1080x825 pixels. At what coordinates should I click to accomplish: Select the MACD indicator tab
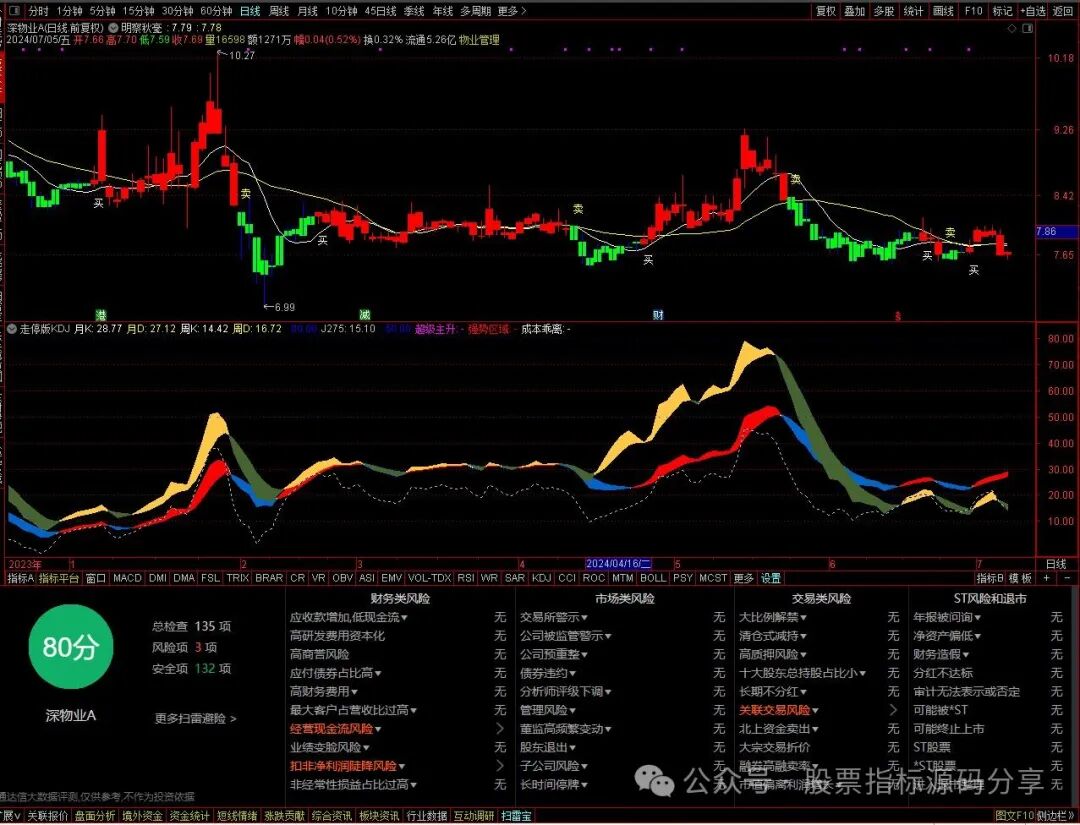[x=127, y=578]
